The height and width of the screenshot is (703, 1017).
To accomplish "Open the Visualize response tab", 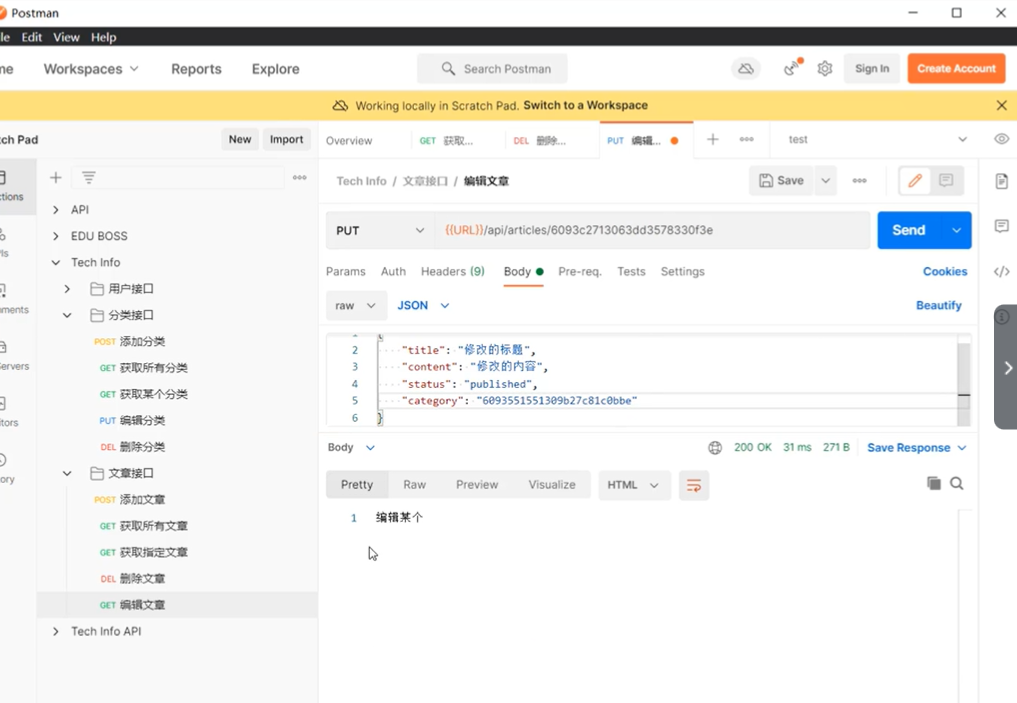I will click(552, 485).
